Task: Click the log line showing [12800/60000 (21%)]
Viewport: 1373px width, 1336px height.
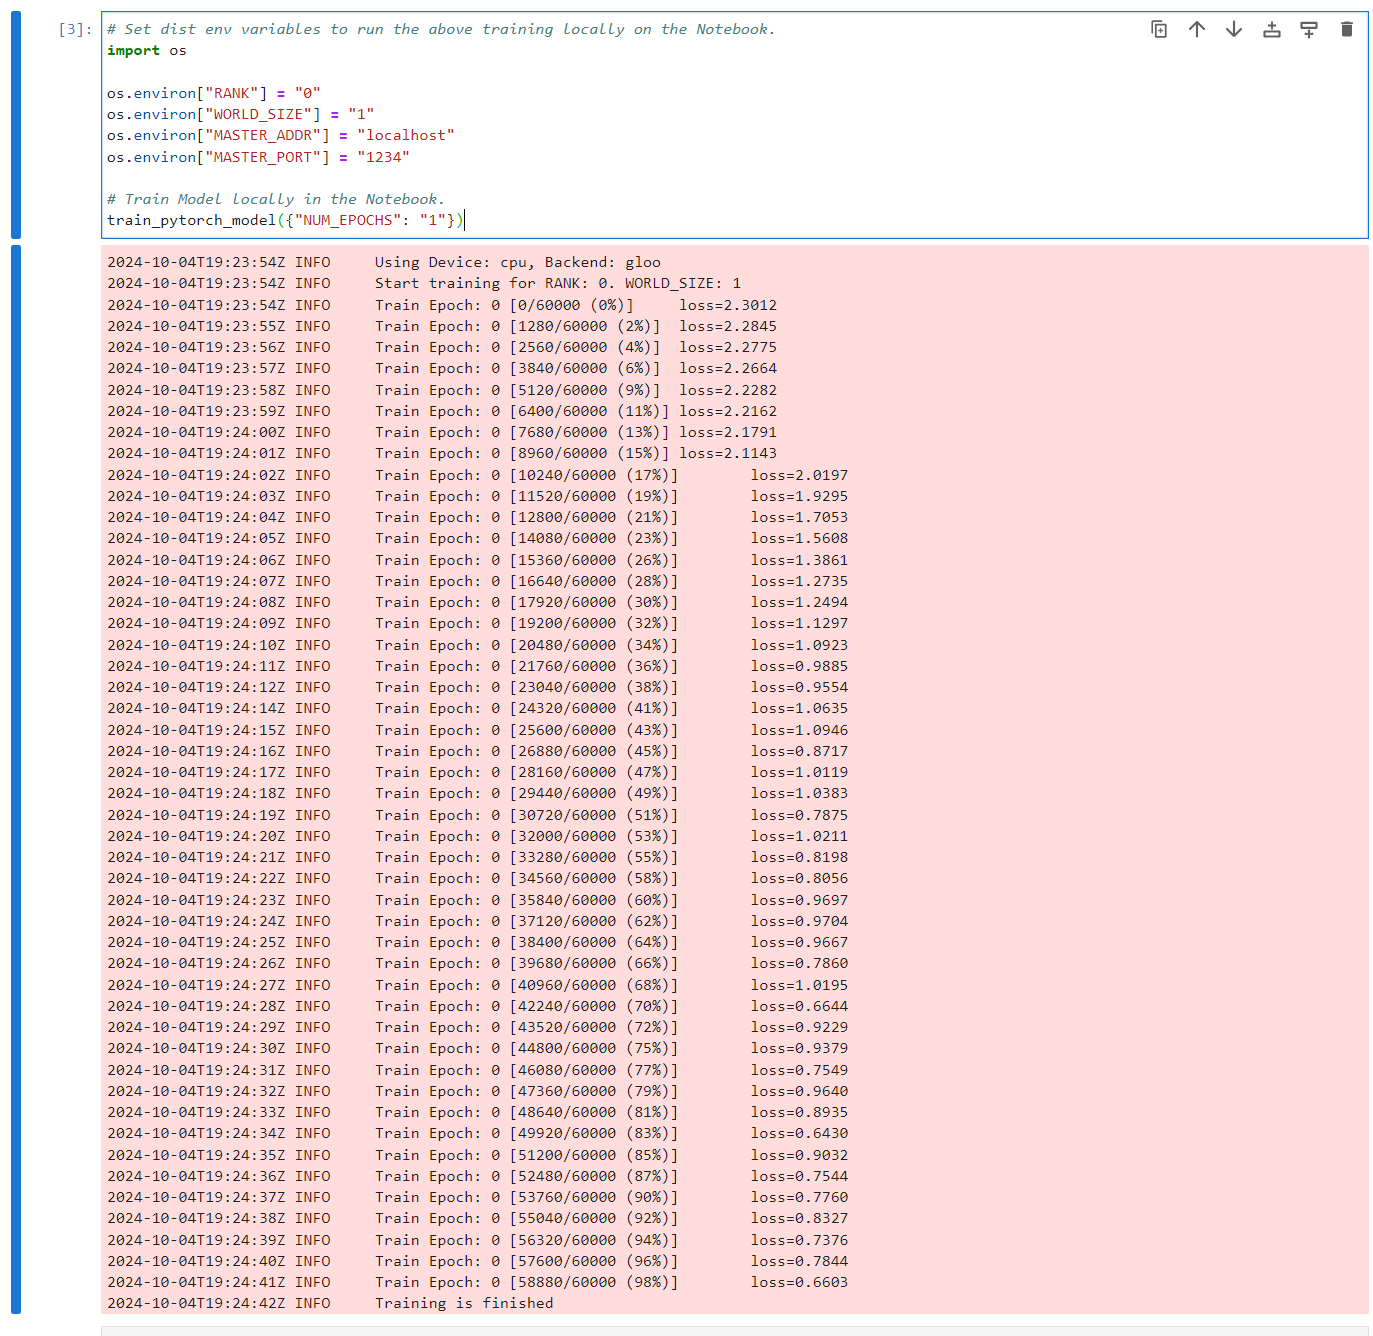Action: tap(478, 517)
